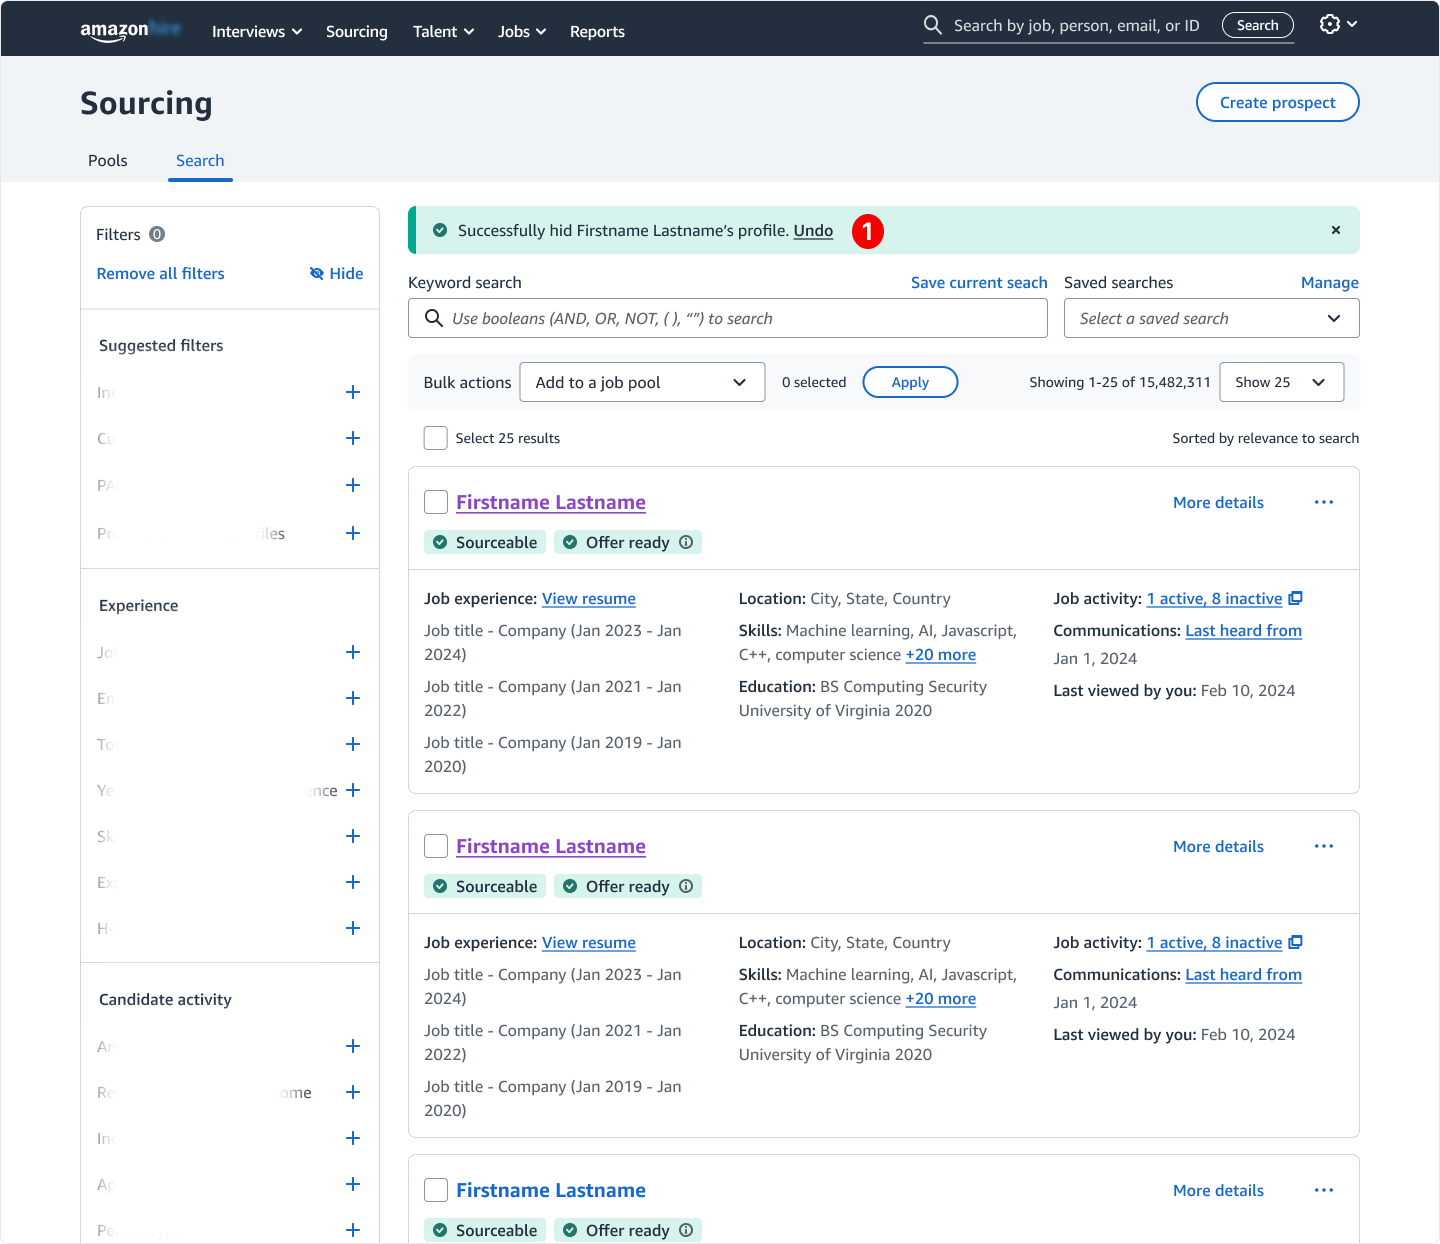Add the suggested filter ending in 'files'
The image size is (1440, 1244).
pyautogui.click(x=353, y=533)
